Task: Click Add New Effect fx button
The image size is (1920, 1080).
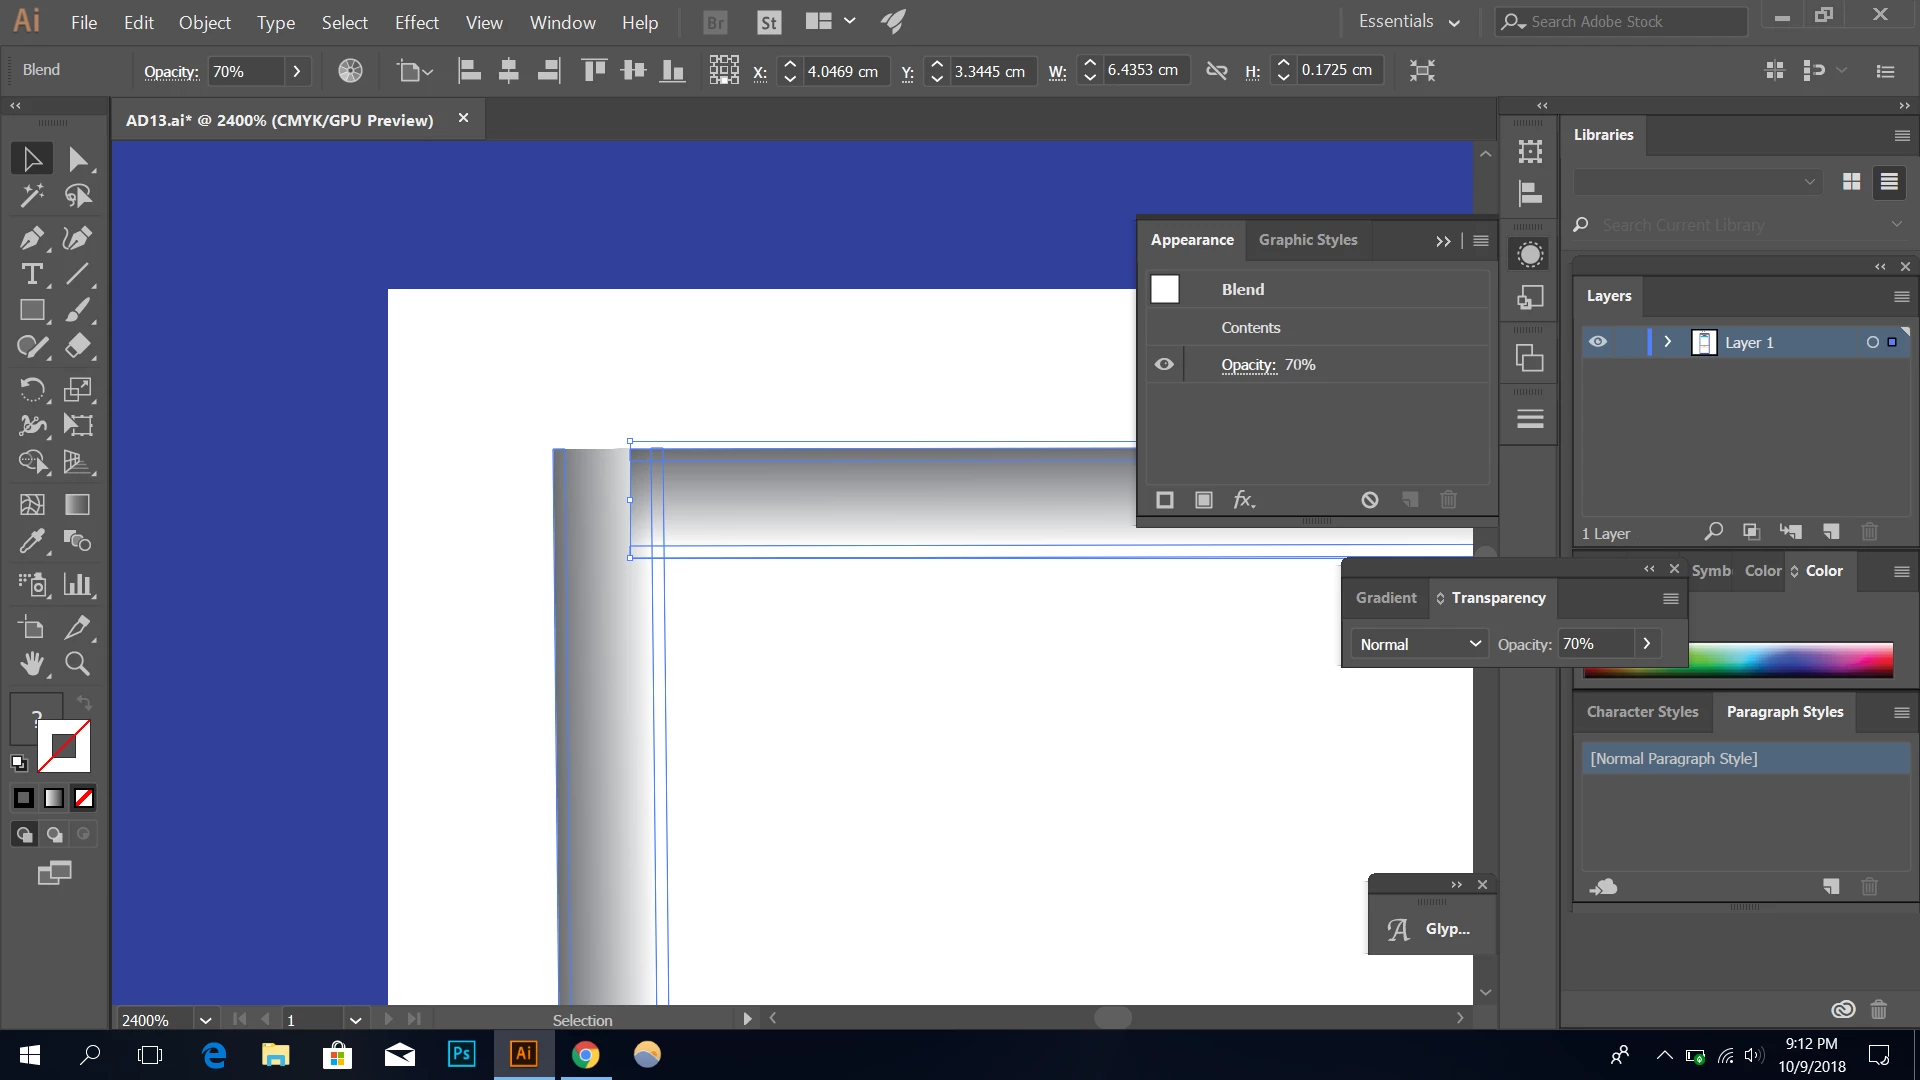Action: click(x=1243, y=500)
